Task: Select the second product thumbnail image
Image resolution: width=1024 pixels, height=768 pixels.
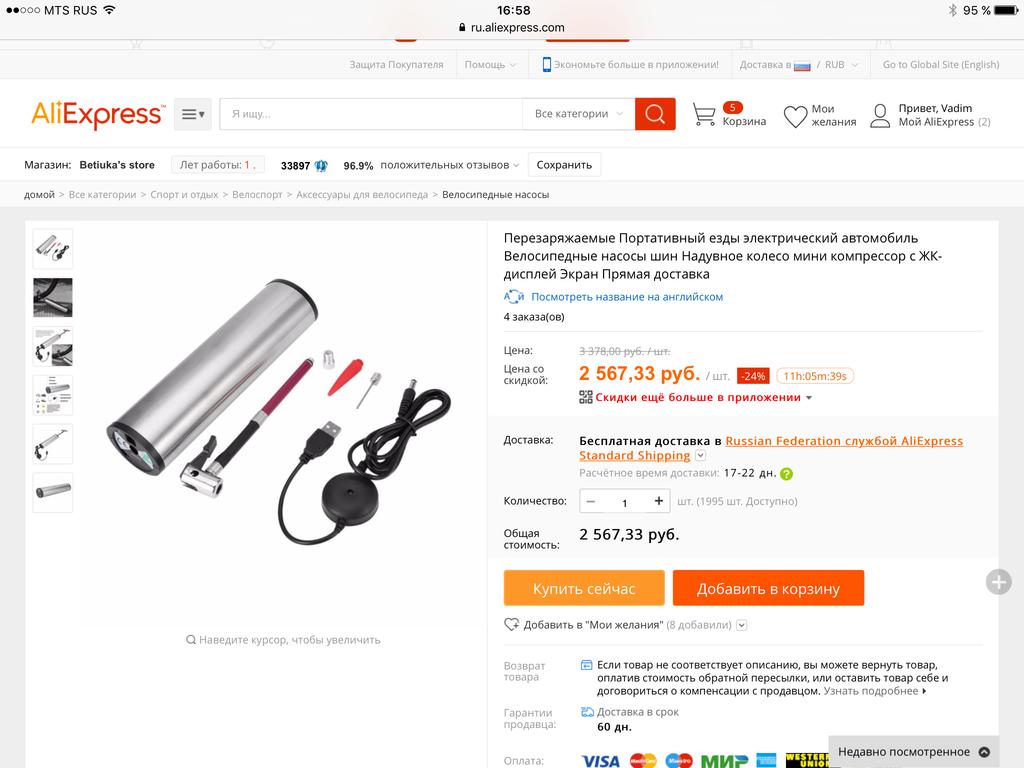Action: point(53,298)
